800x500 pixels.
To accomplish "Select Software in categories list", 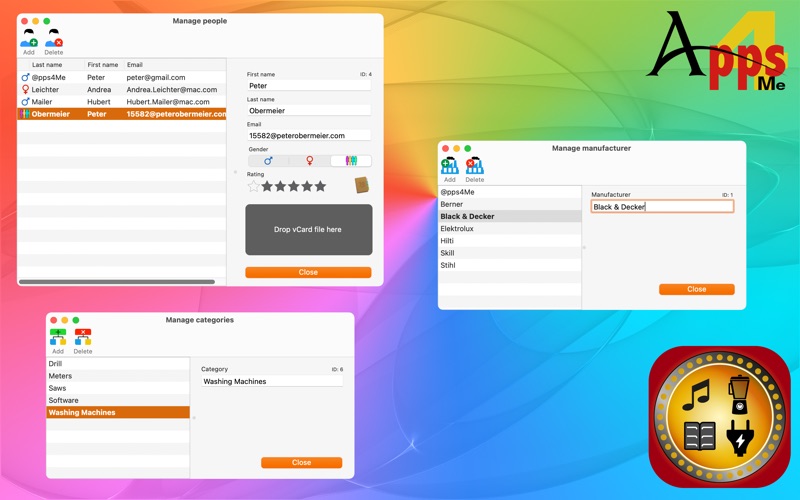I will click(x=118, y=401).
